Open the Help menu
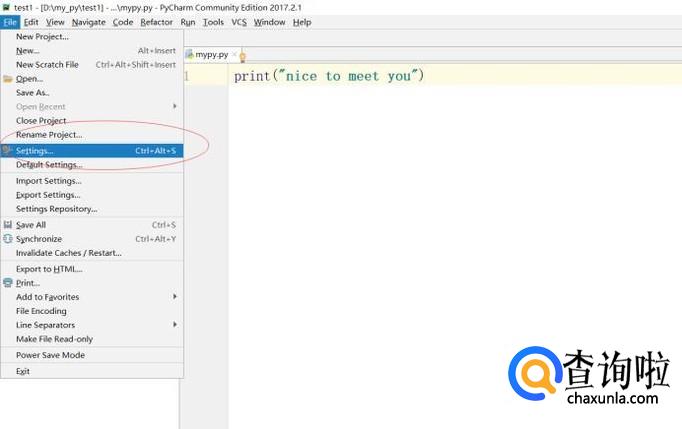682x429 pixels. click(302, 22)
